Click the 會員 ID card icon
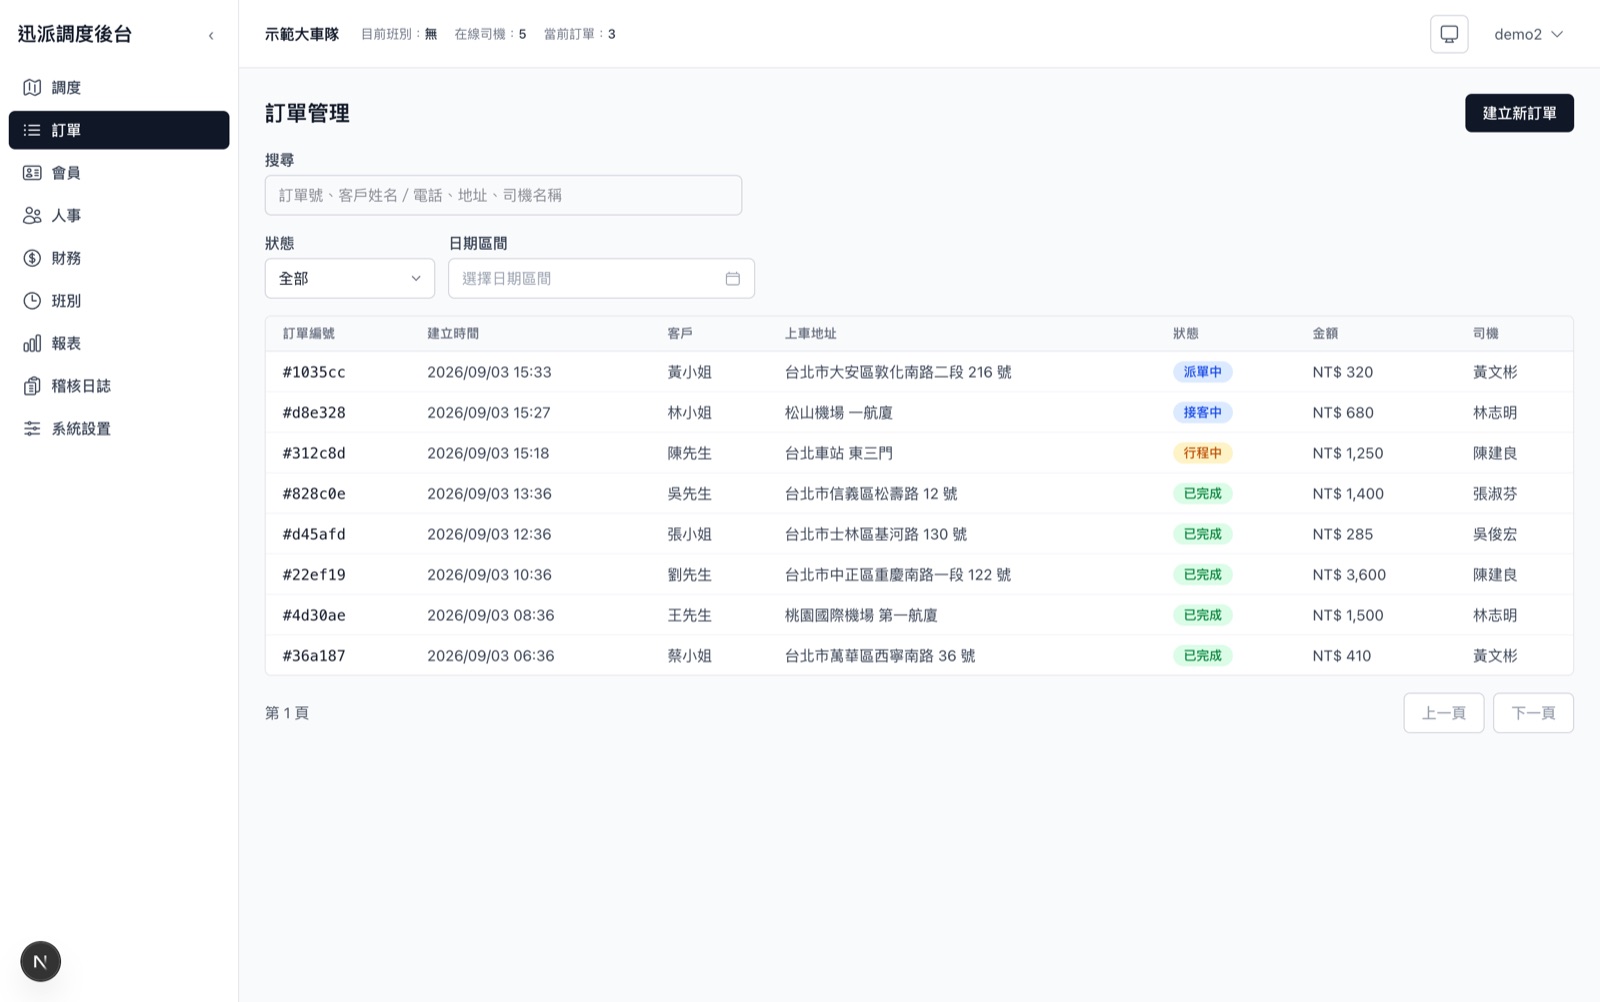1600x1002 pixels. (32, 173)
